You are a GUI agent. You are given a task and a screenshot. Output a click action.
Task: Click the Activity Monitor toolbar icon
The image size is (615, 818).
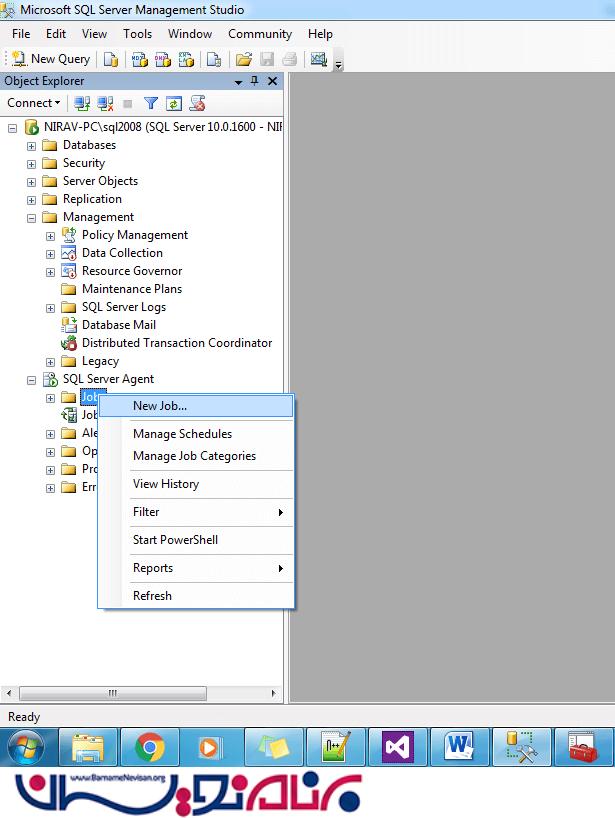319,59
